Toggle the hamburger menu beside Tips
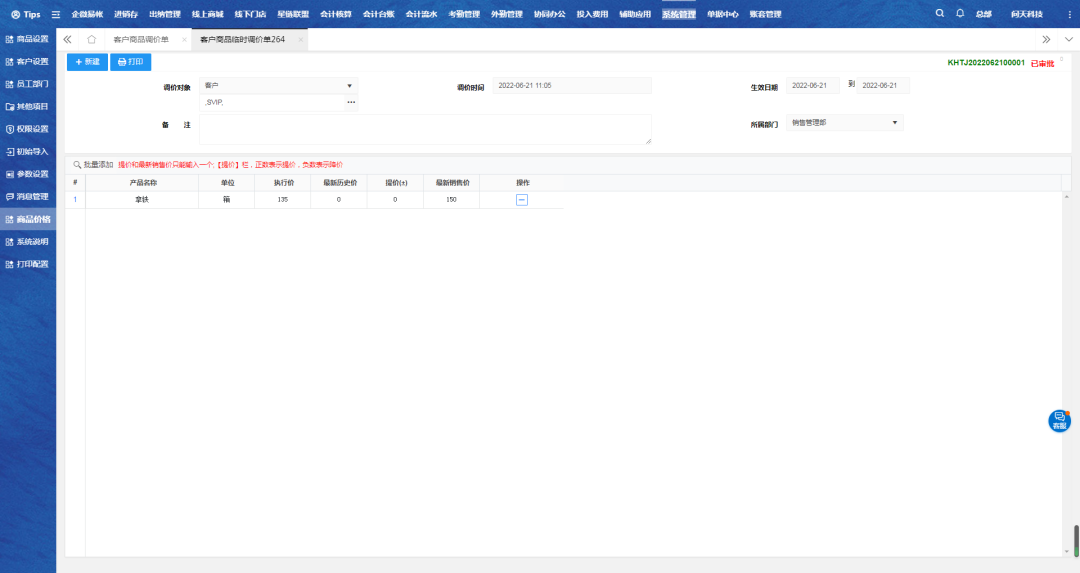 tap(56, 14)
